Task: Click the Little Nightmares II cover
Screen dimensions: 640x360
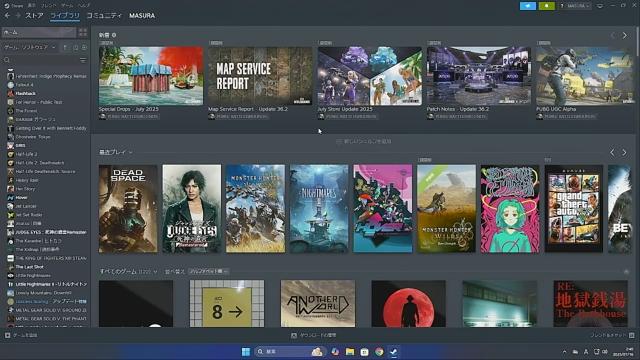Action: [x=319, y=209]
